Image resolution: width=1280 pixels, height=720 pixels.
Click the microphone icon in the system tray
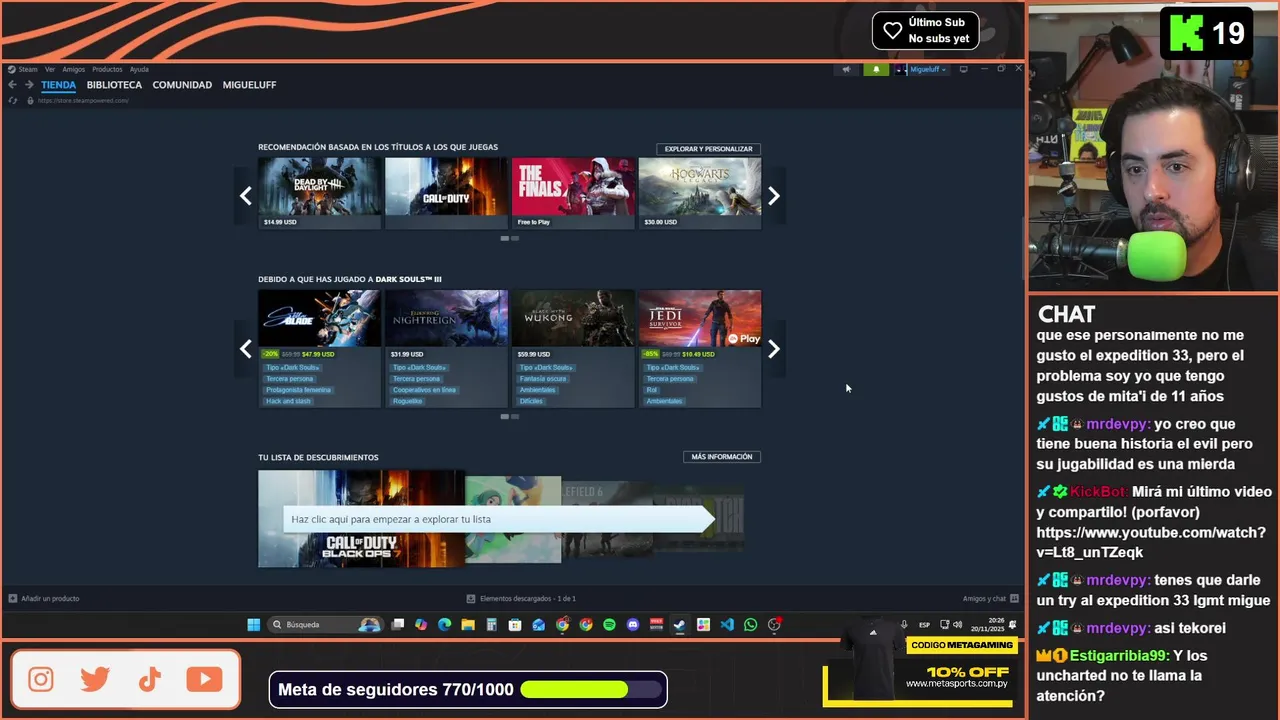pyautogui.click(x=904, y=625)
